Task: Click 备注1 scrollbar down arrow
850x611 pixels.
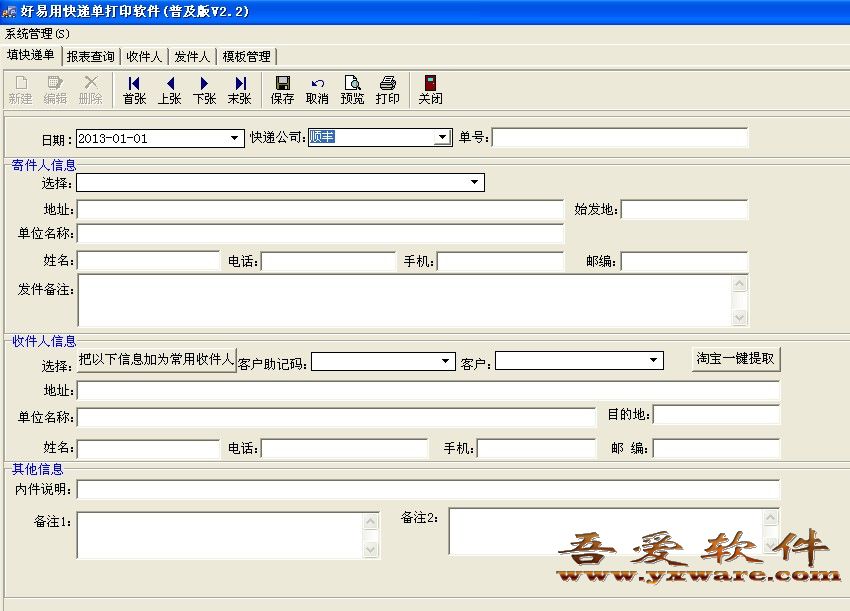Action: click(371, 550)
